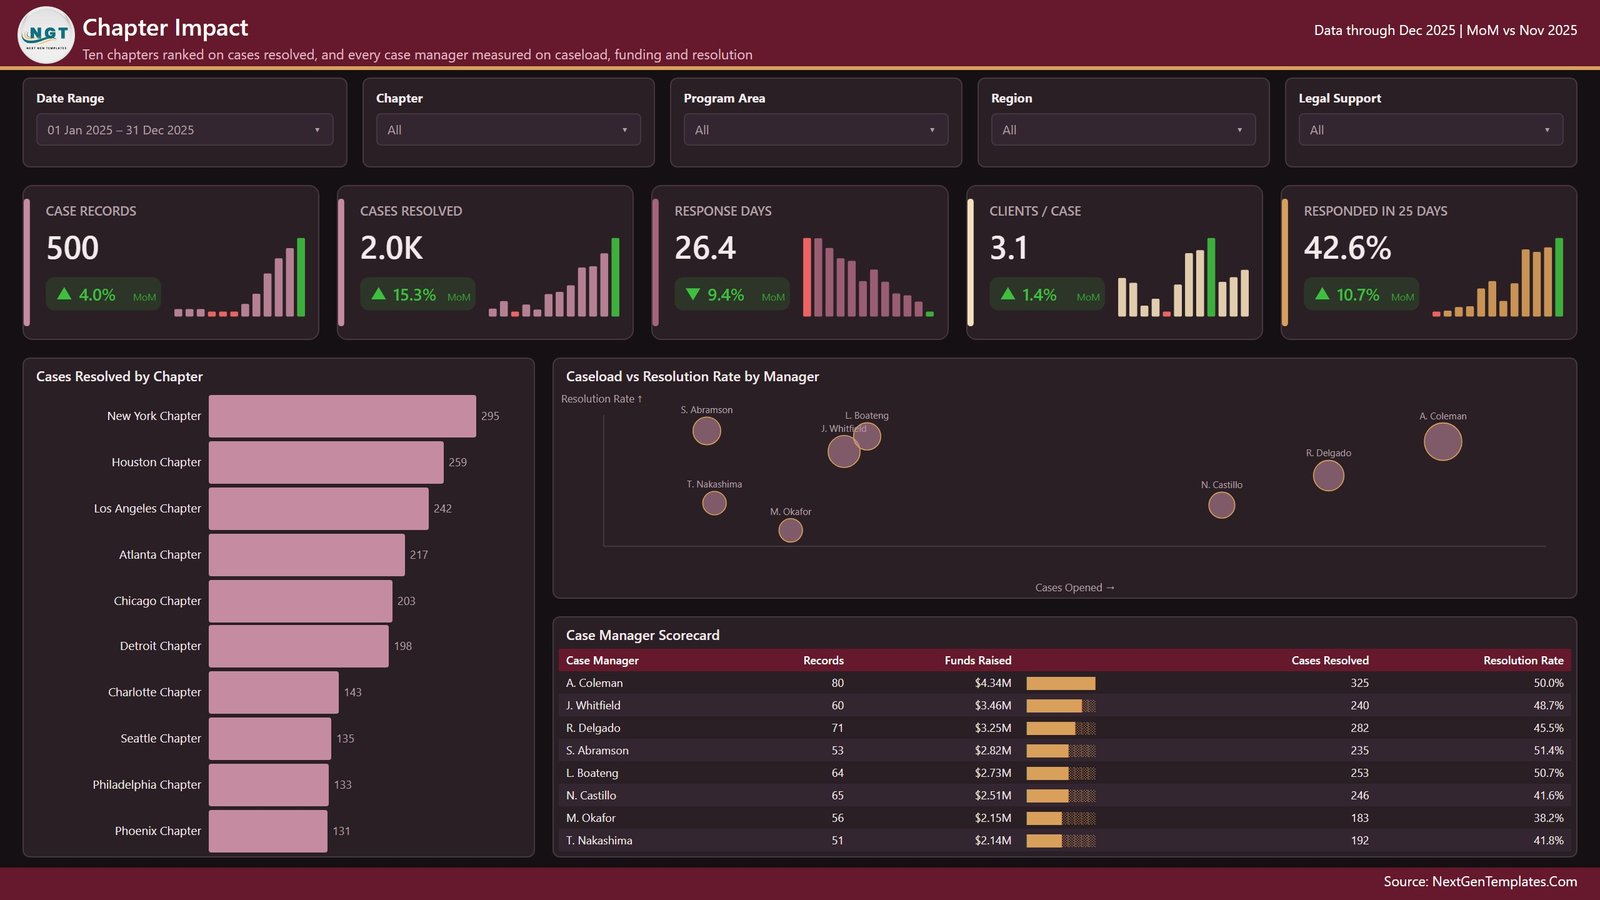This screenshot has height=900, width=1600.
Task: Click the Source NextGenTemplates.Com text
Action: point(1480,881)
